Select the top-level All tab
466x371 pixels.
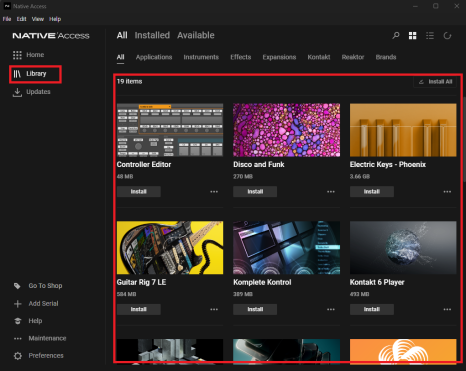[122, 35]
